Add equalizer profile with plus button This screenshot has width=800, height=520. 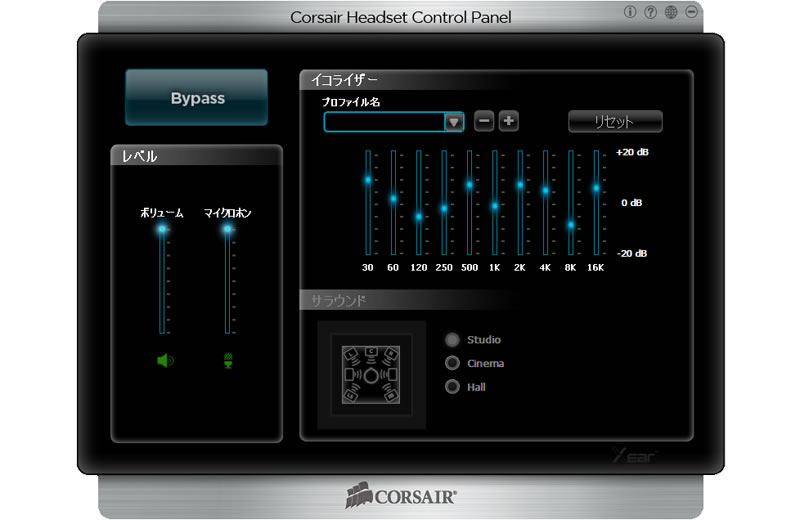(509, 121)
